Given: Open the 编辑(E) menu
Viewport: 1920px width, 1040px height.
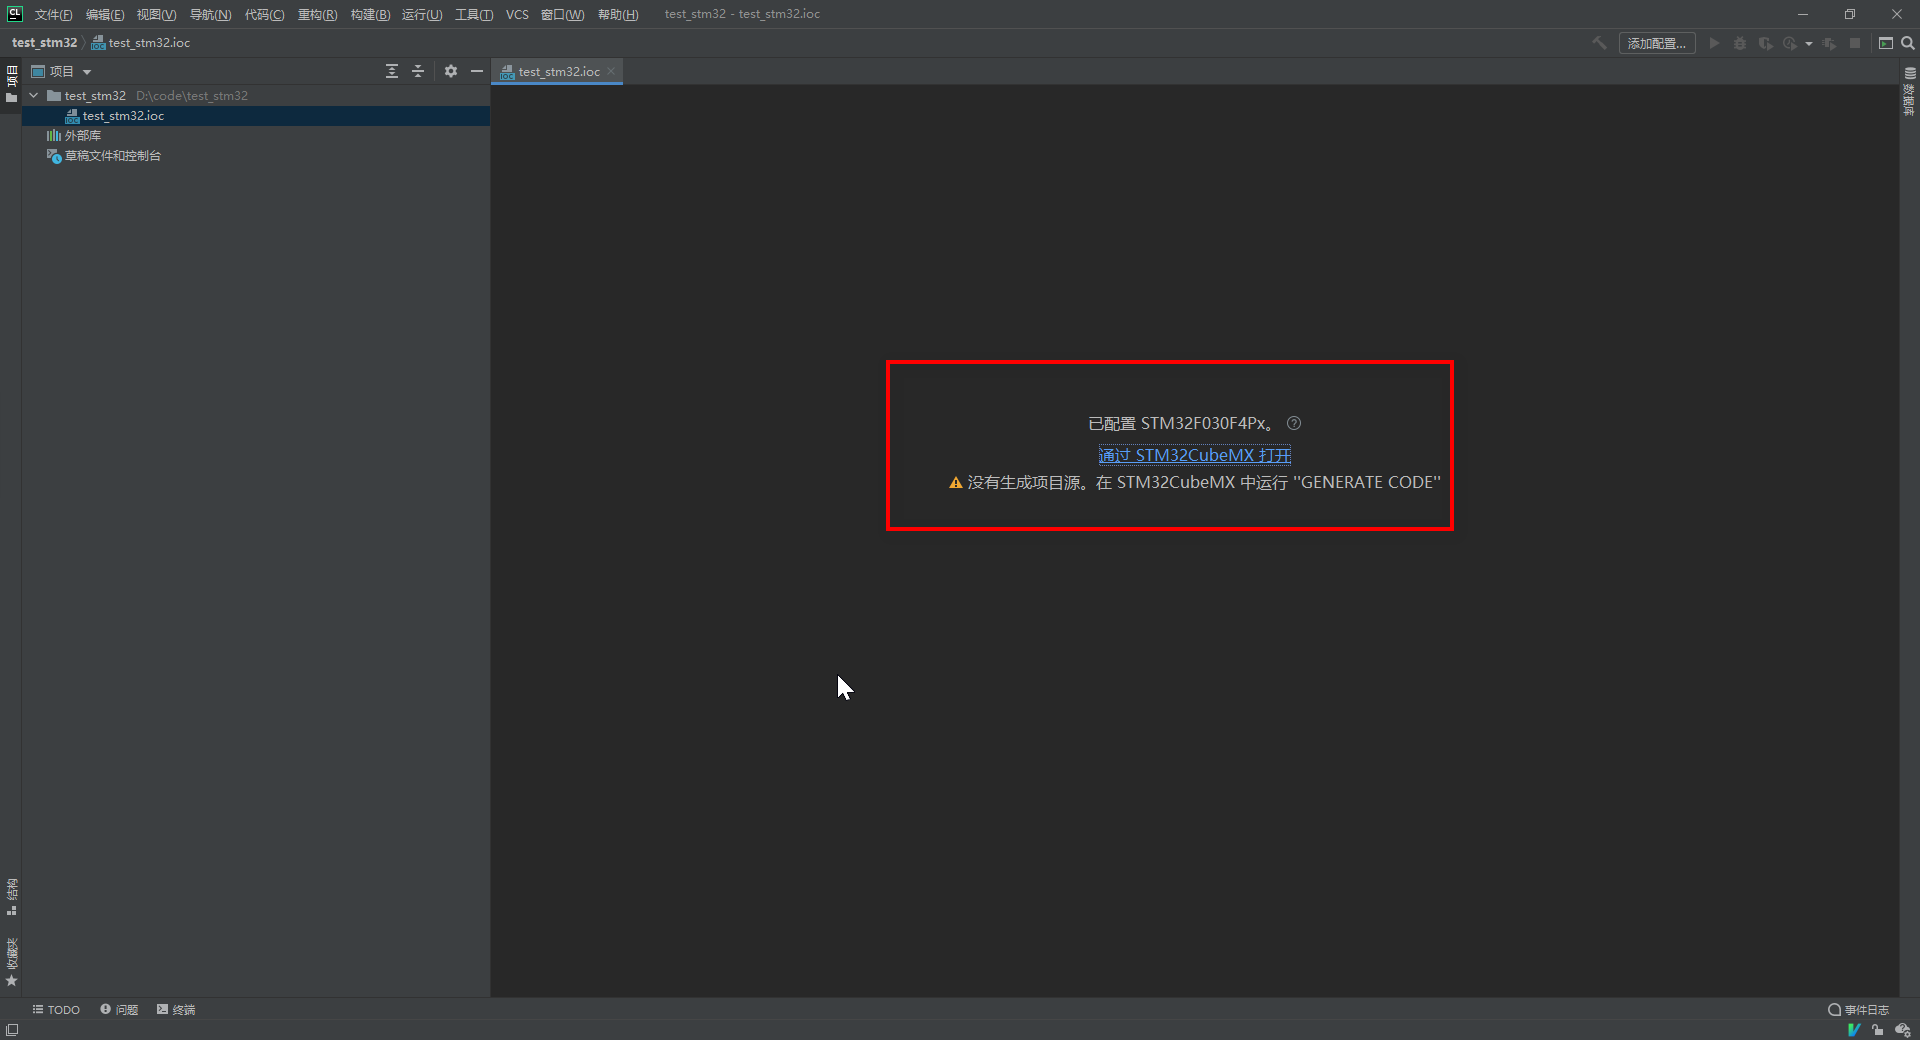Looking at the screenshot, I should point(105,14).
